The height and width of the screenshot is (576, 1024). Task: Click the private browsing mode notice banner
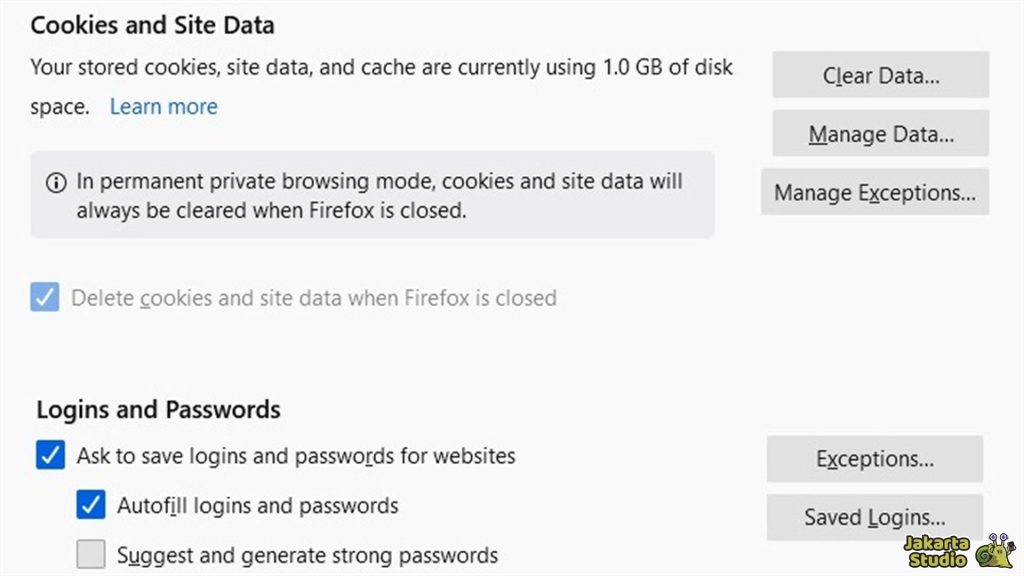(x=373, y=195)
